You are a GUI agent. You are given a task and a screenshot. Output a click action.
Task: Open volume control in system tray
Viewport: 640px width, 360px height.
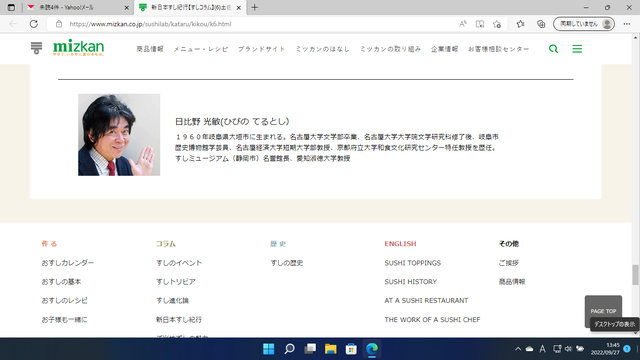point(568,349)
